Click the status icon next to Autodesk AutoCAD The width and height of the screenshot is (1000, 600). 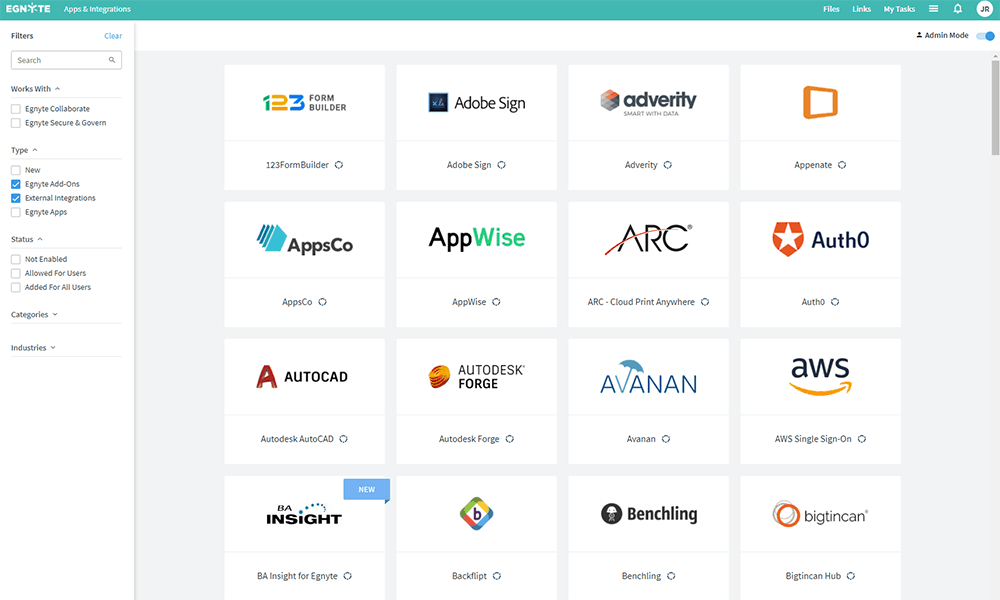[343, 439]
